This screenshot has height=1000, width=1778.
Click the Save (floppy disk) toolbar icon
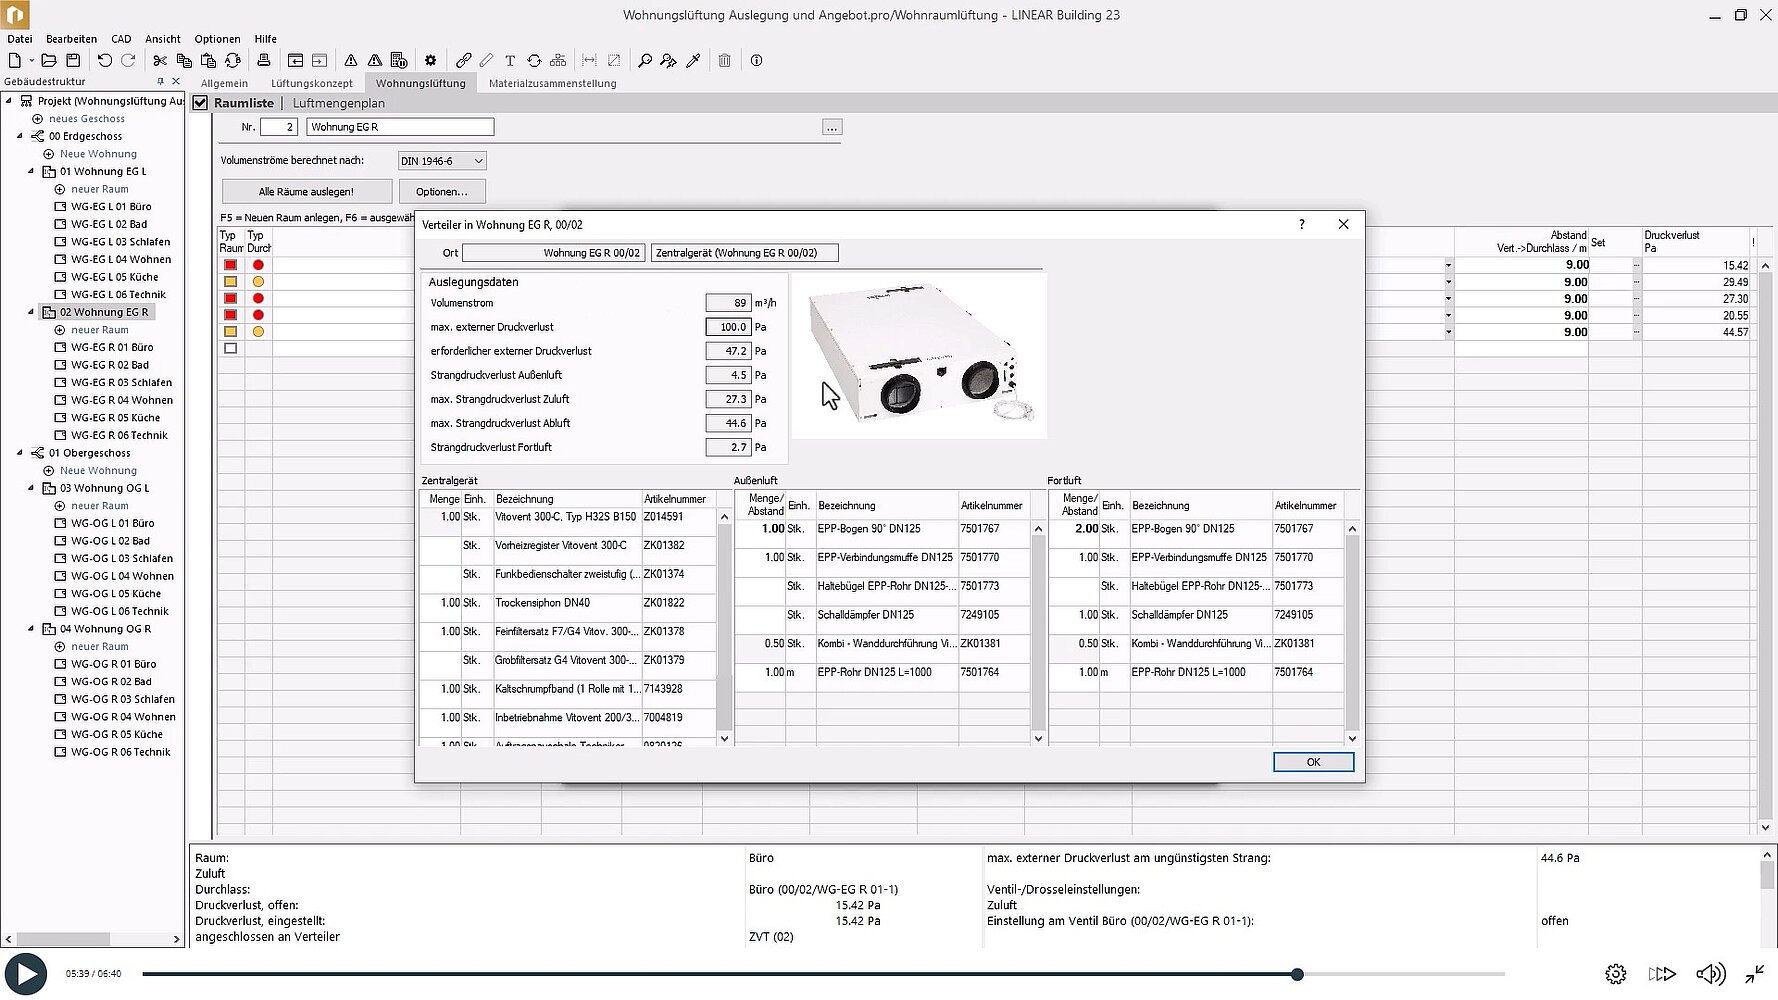[73, 61]
